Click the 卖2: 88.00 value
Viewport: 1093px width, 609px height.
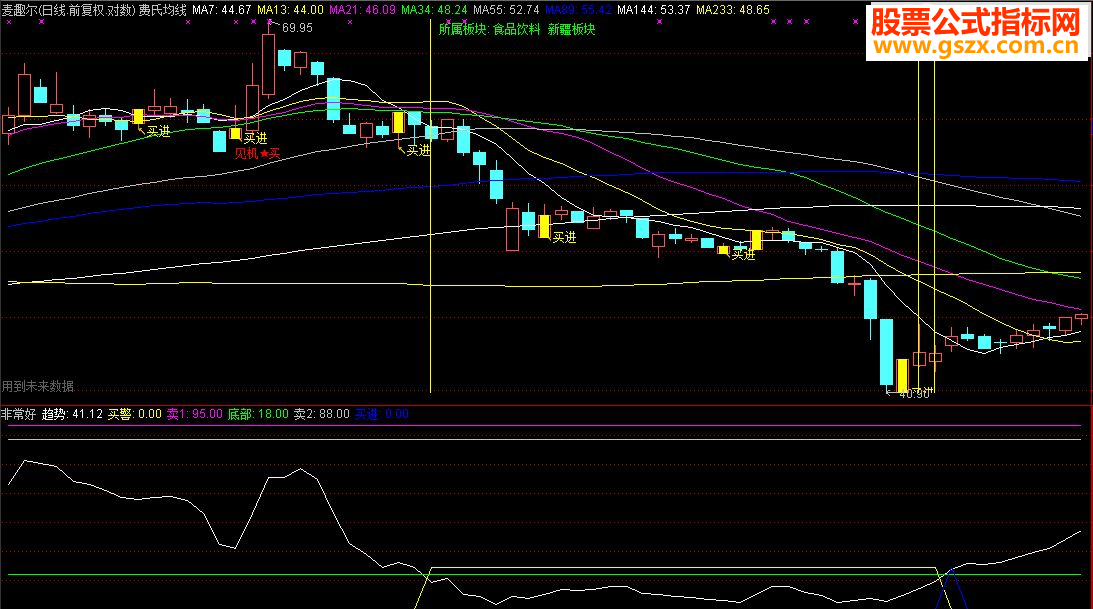coord(321,414)
